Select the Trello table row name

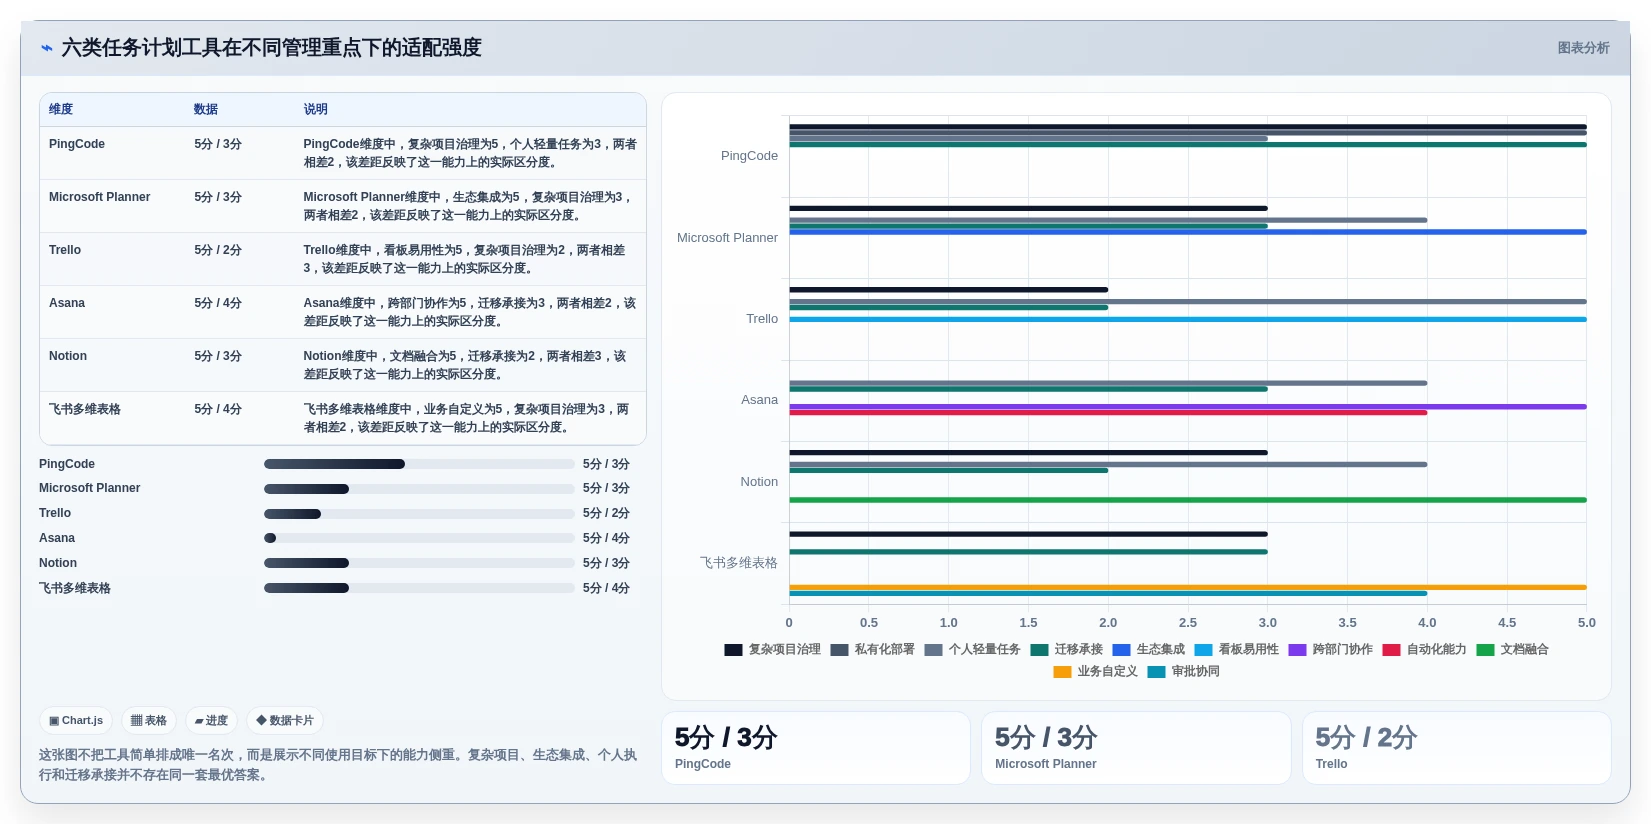point(65,250)
